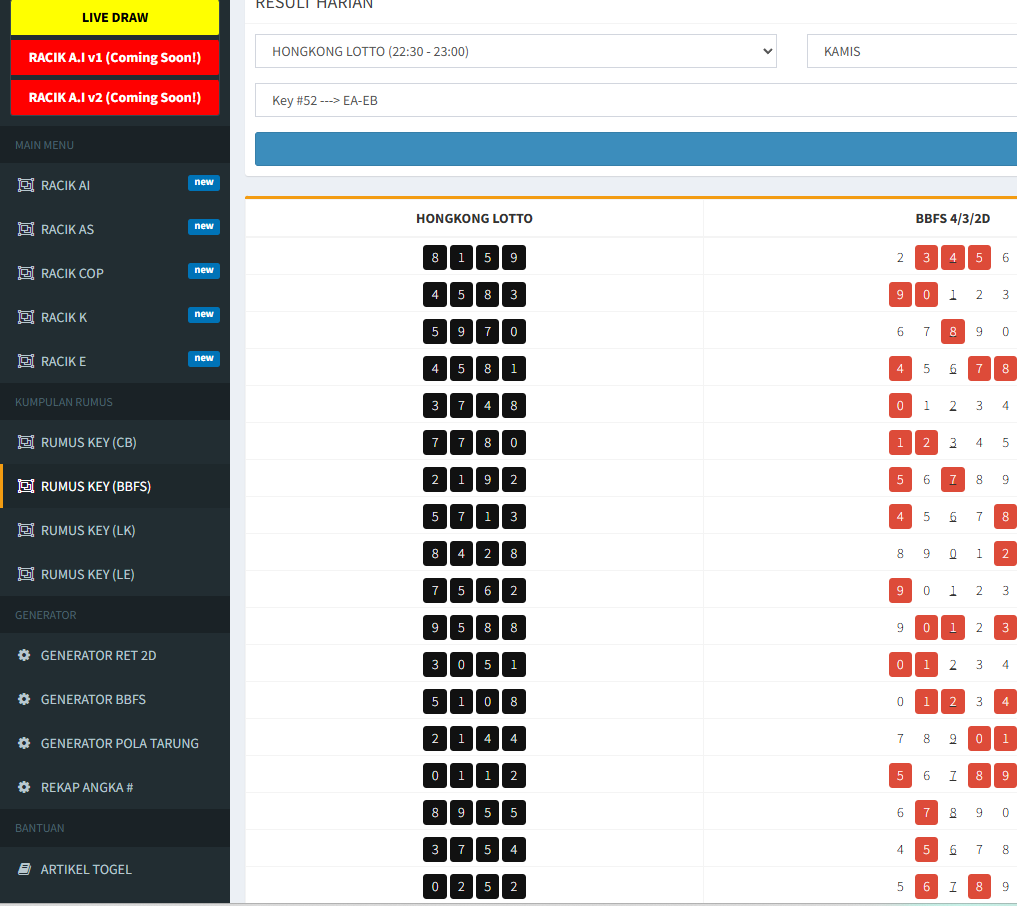The image size is (1017, 906).
Task: Click the digit 3 of result 3748
Action: [x=435, y=405]
